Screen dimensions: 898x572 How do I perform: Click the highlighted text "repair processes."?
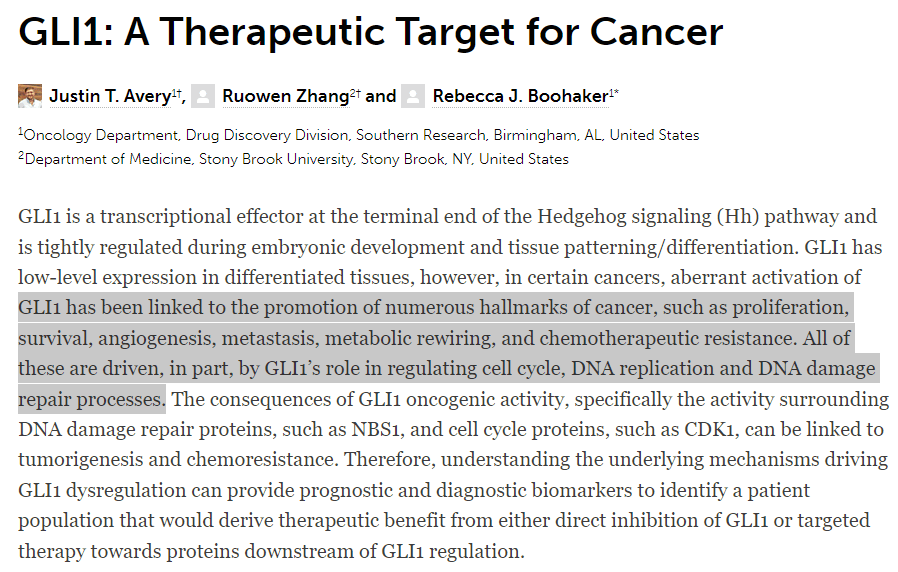click(92, 400)
